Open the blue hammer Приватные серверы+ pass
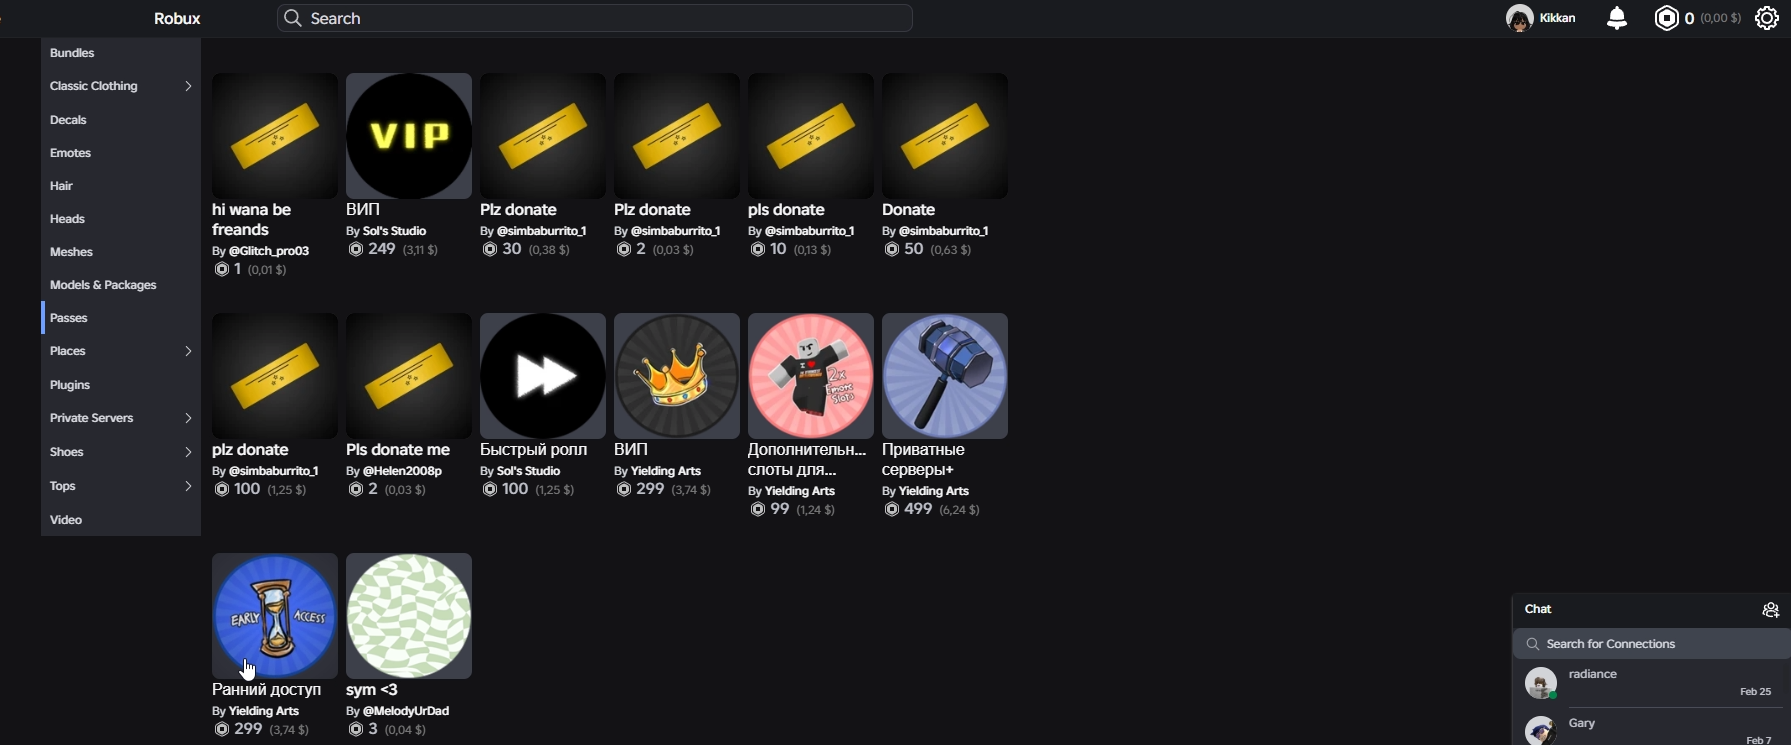The image size is (1791, 745). pos(945,376)
